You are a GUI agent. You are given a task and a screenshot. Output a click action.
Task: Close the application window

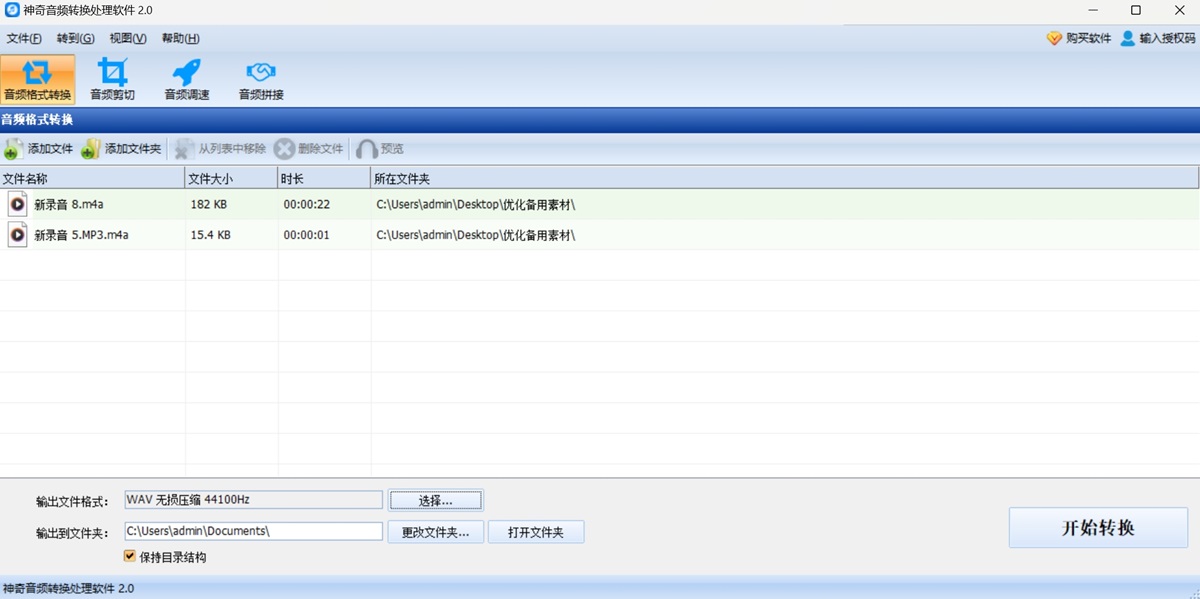[1179, 10]
